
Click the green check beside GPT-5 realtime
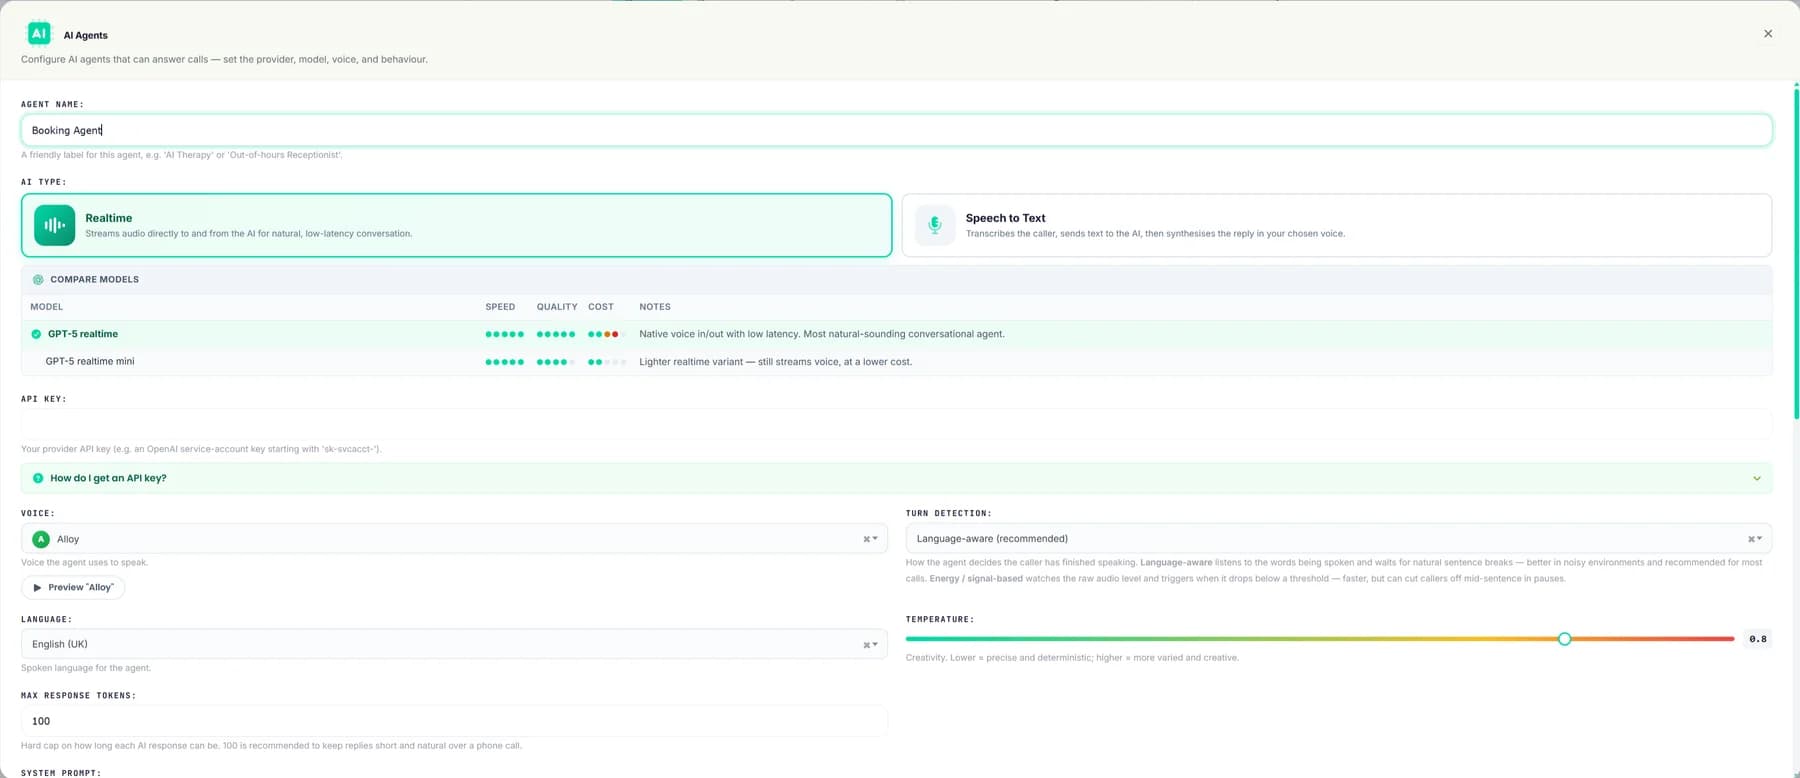click(36, 334)
